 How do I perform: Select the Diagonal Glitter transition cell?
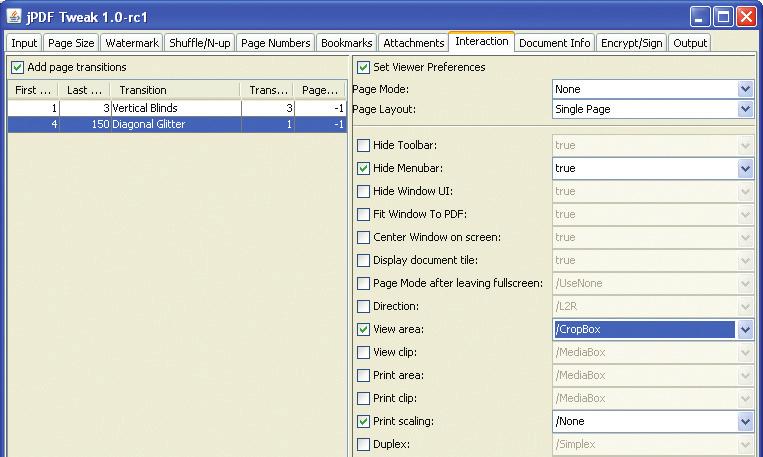tap(176, 124)
